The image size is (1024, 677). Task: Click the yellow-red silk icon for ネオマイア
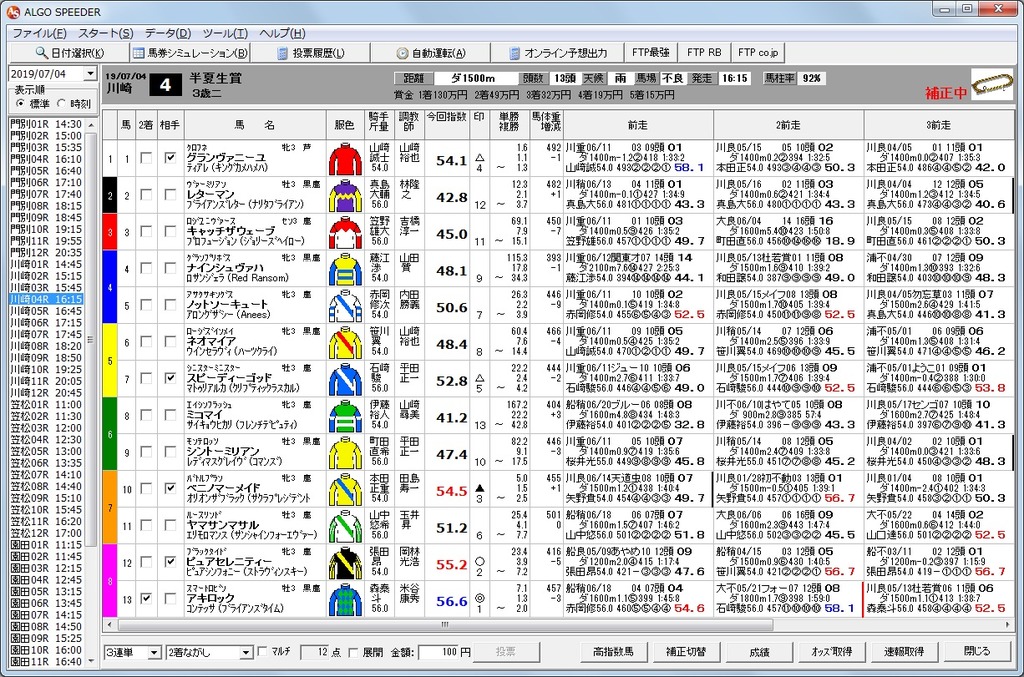point(345,342)
